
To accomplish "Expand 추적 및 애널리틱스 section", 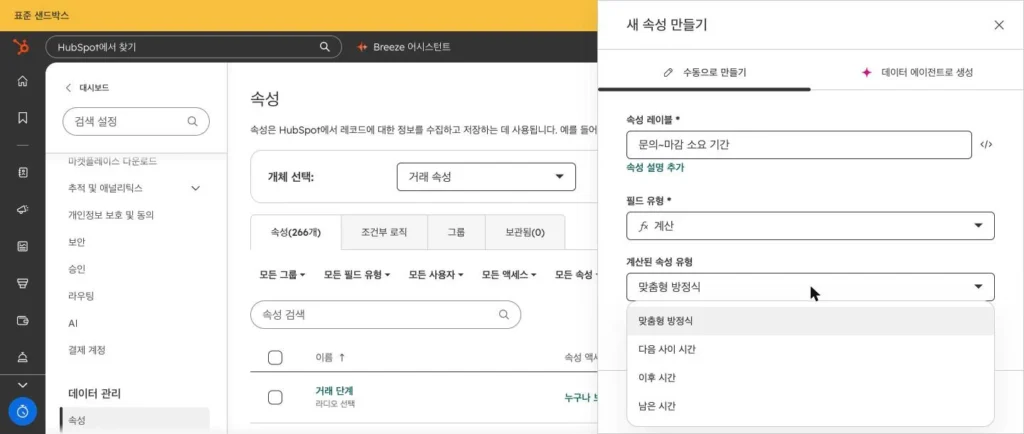I will pyautogui.click(x=195, y=188).
